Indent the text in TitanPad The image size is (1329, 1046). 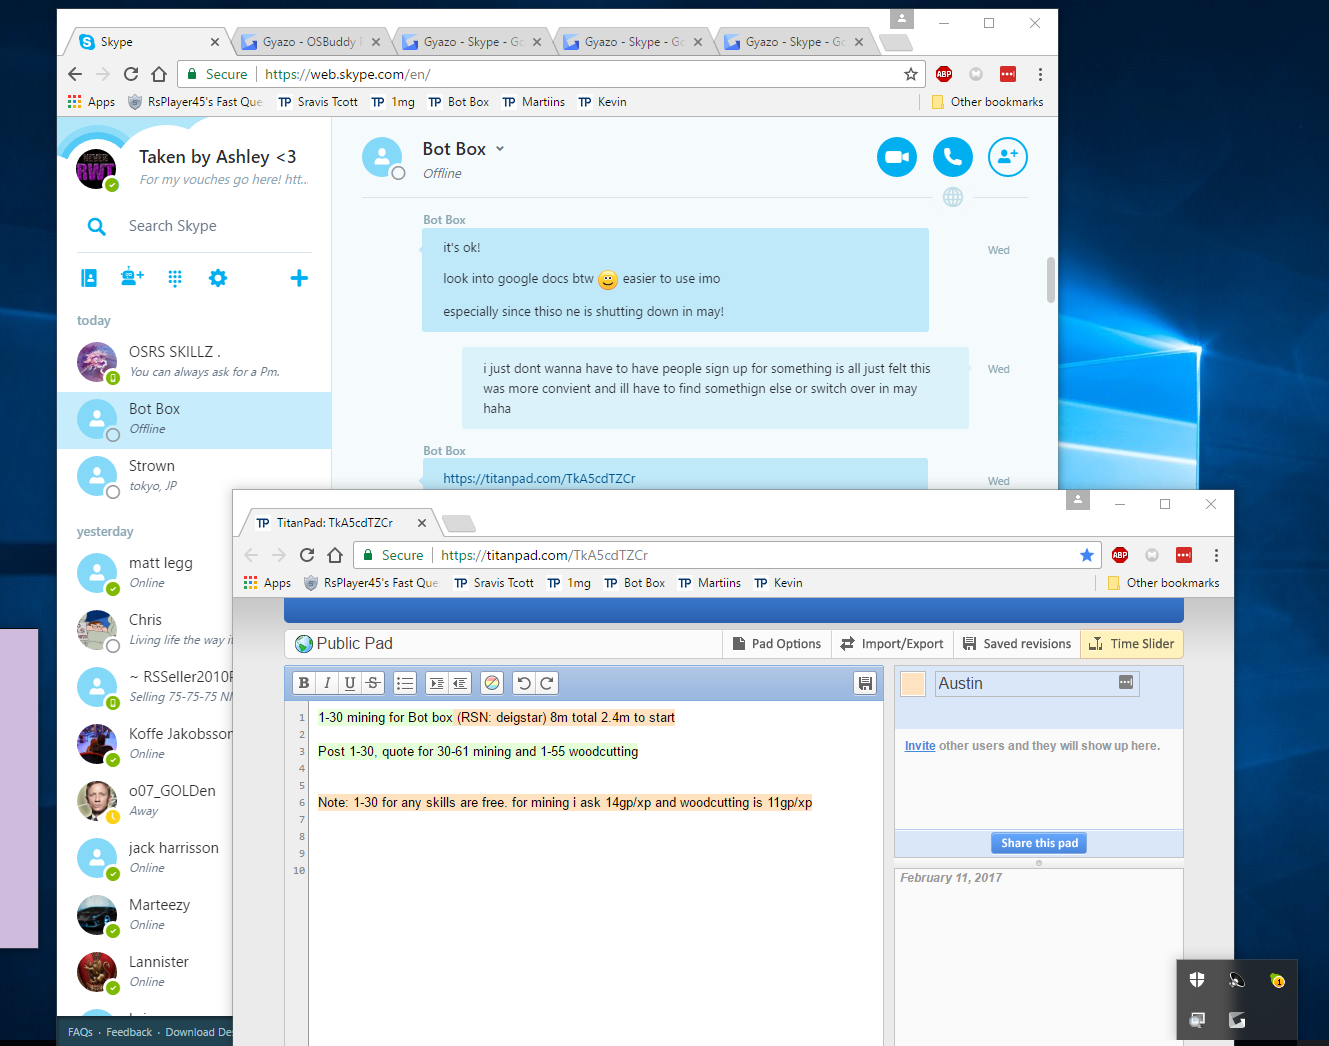tap(437, 683)
